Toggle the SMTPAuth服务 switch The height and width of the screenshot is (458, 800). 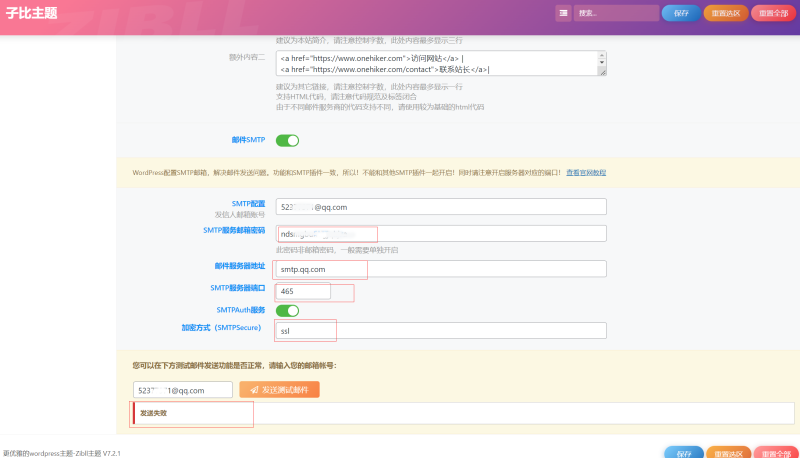coord(287,311)
